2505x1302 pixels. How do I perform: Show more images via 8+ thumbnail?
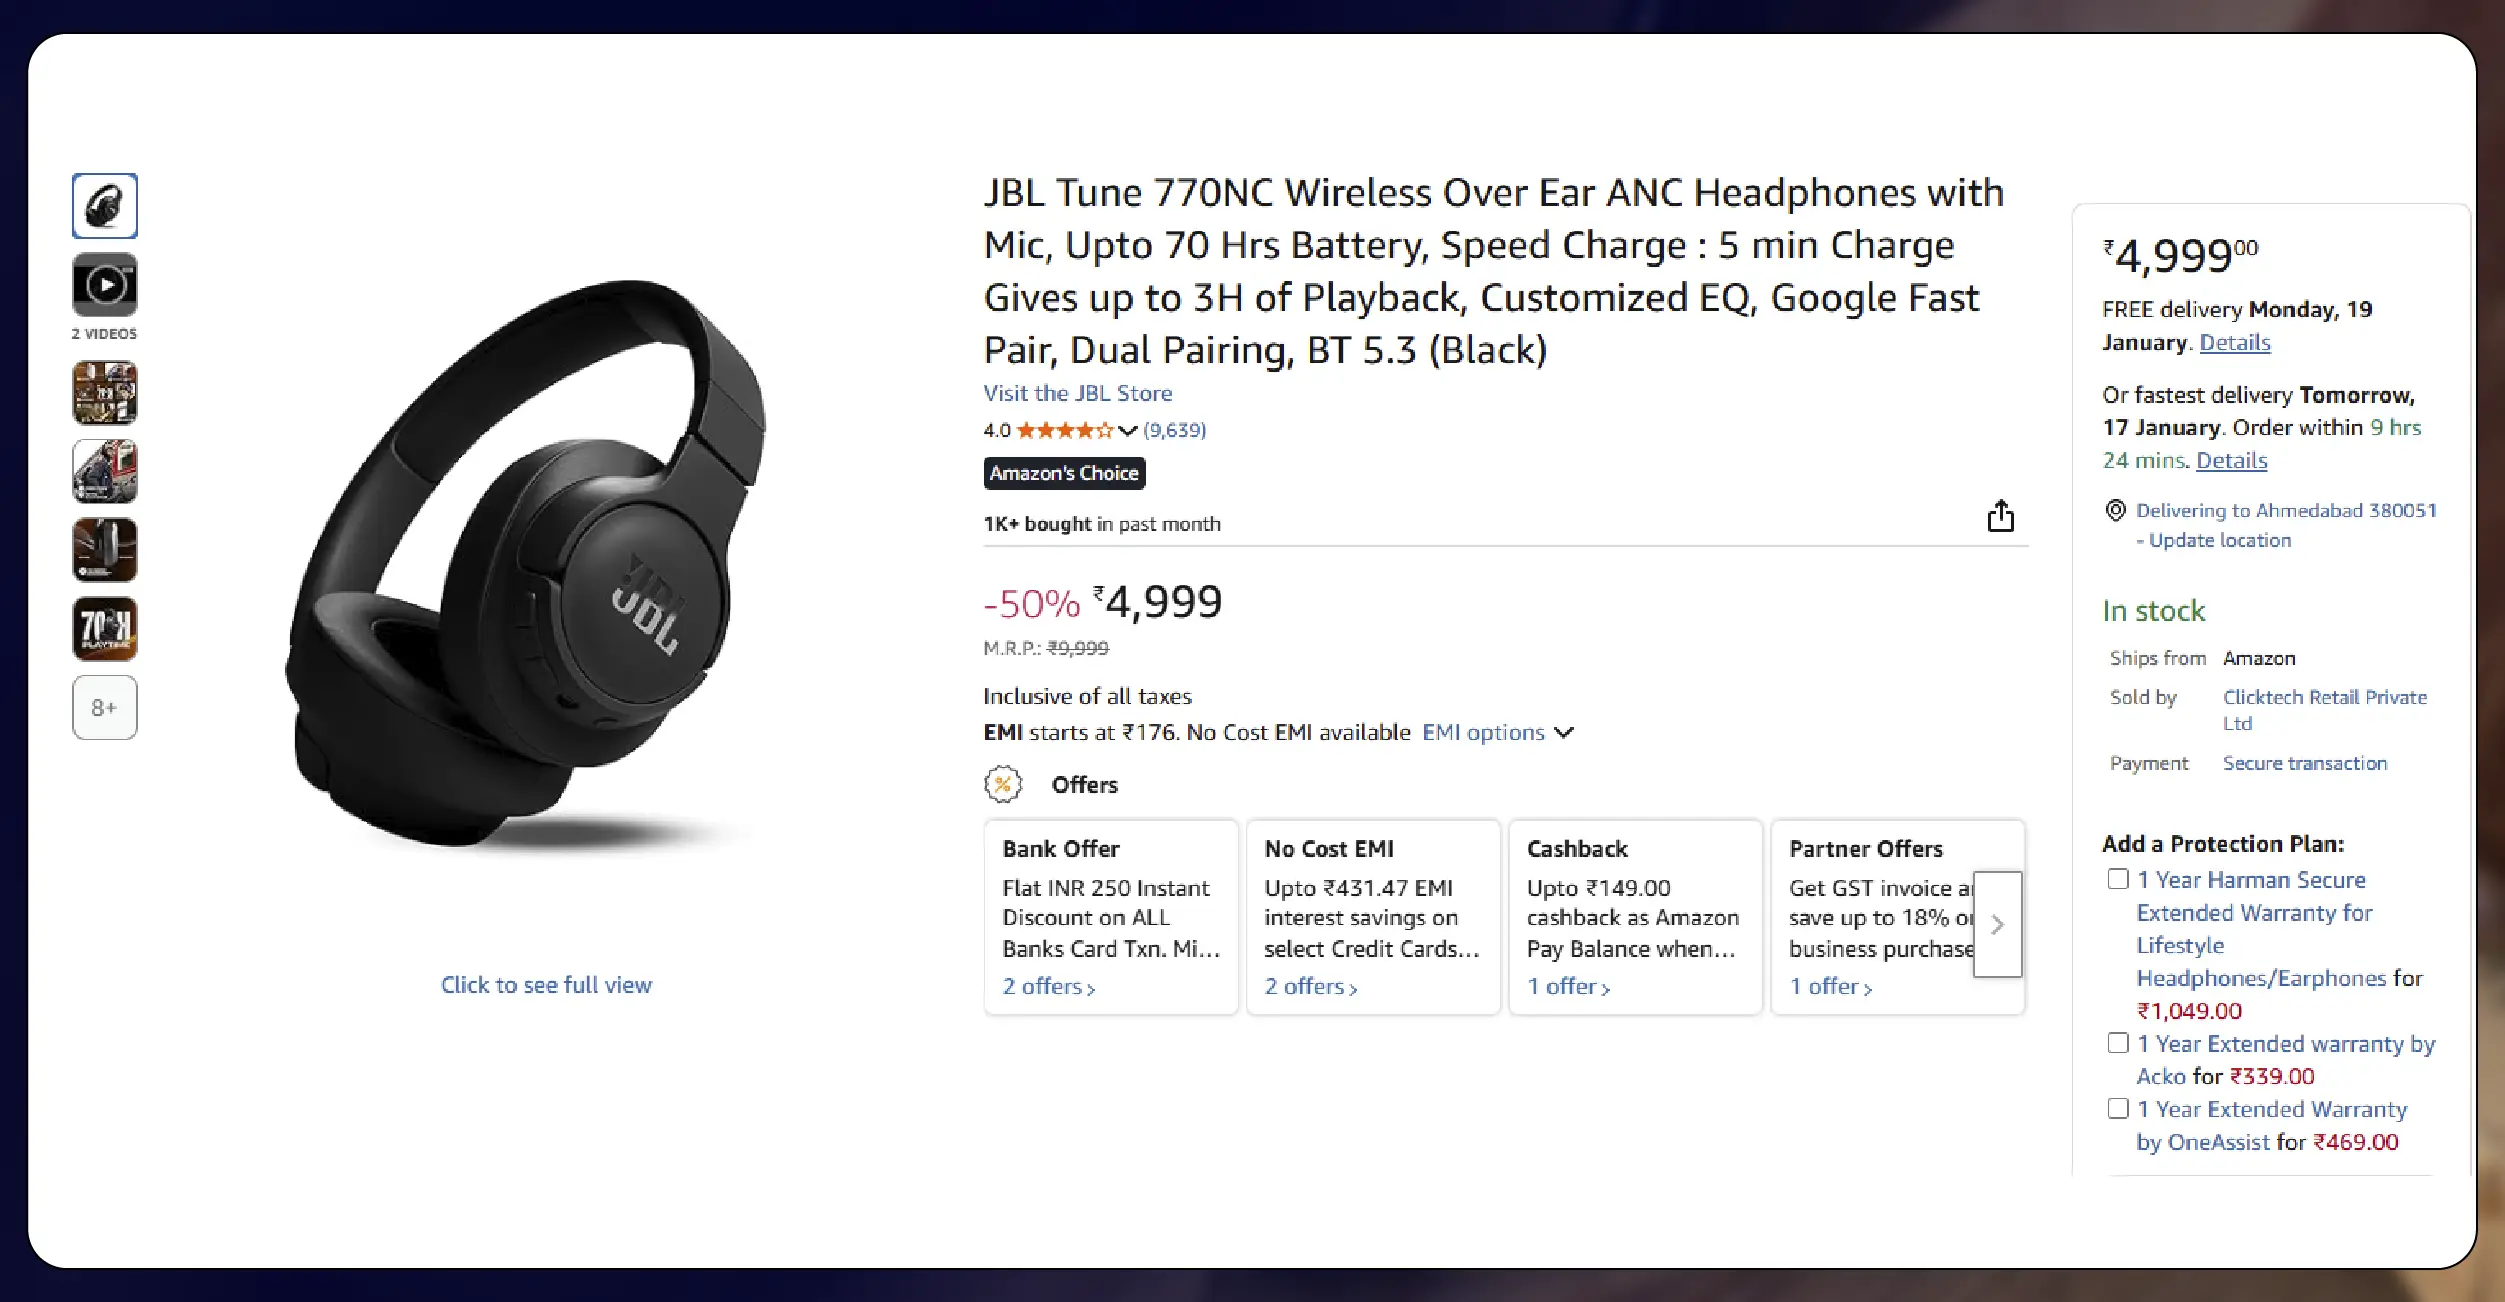105,708
